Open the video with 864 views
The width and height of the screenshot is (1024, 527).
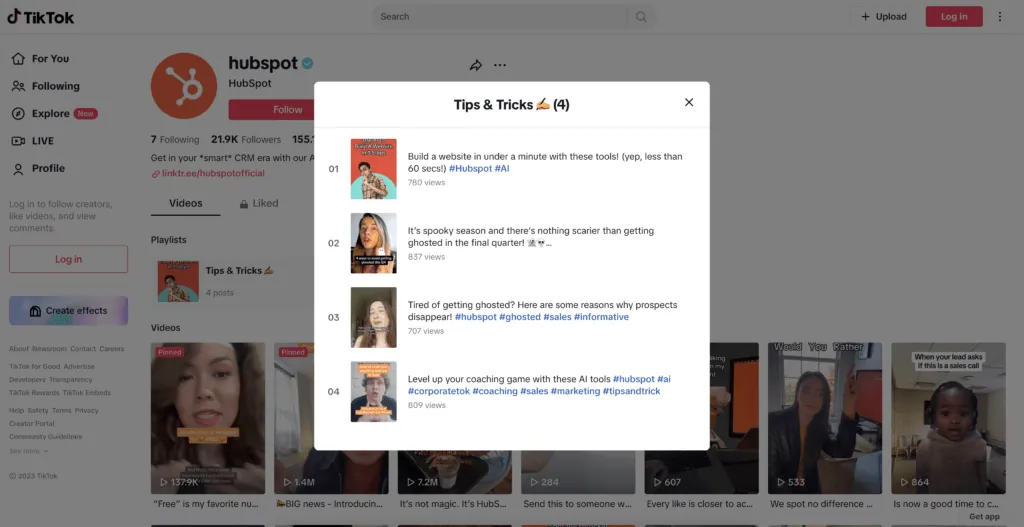pos(948,418)
